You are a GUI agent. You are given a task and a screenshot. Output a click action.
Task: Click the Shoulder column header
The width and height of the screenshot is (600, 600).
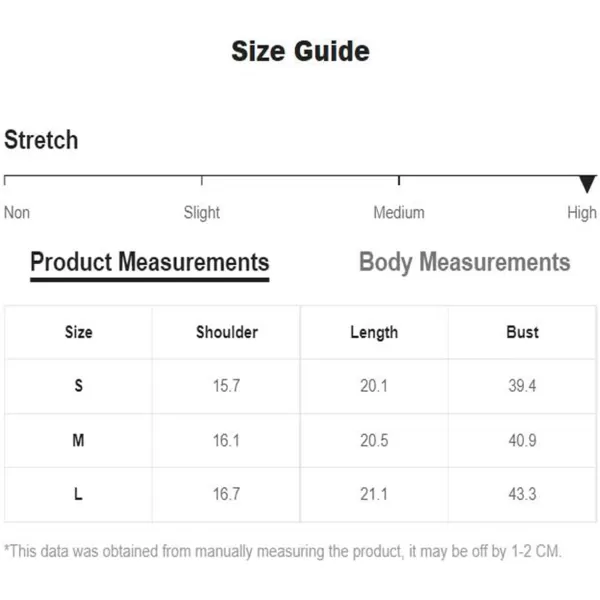point(227,332)
